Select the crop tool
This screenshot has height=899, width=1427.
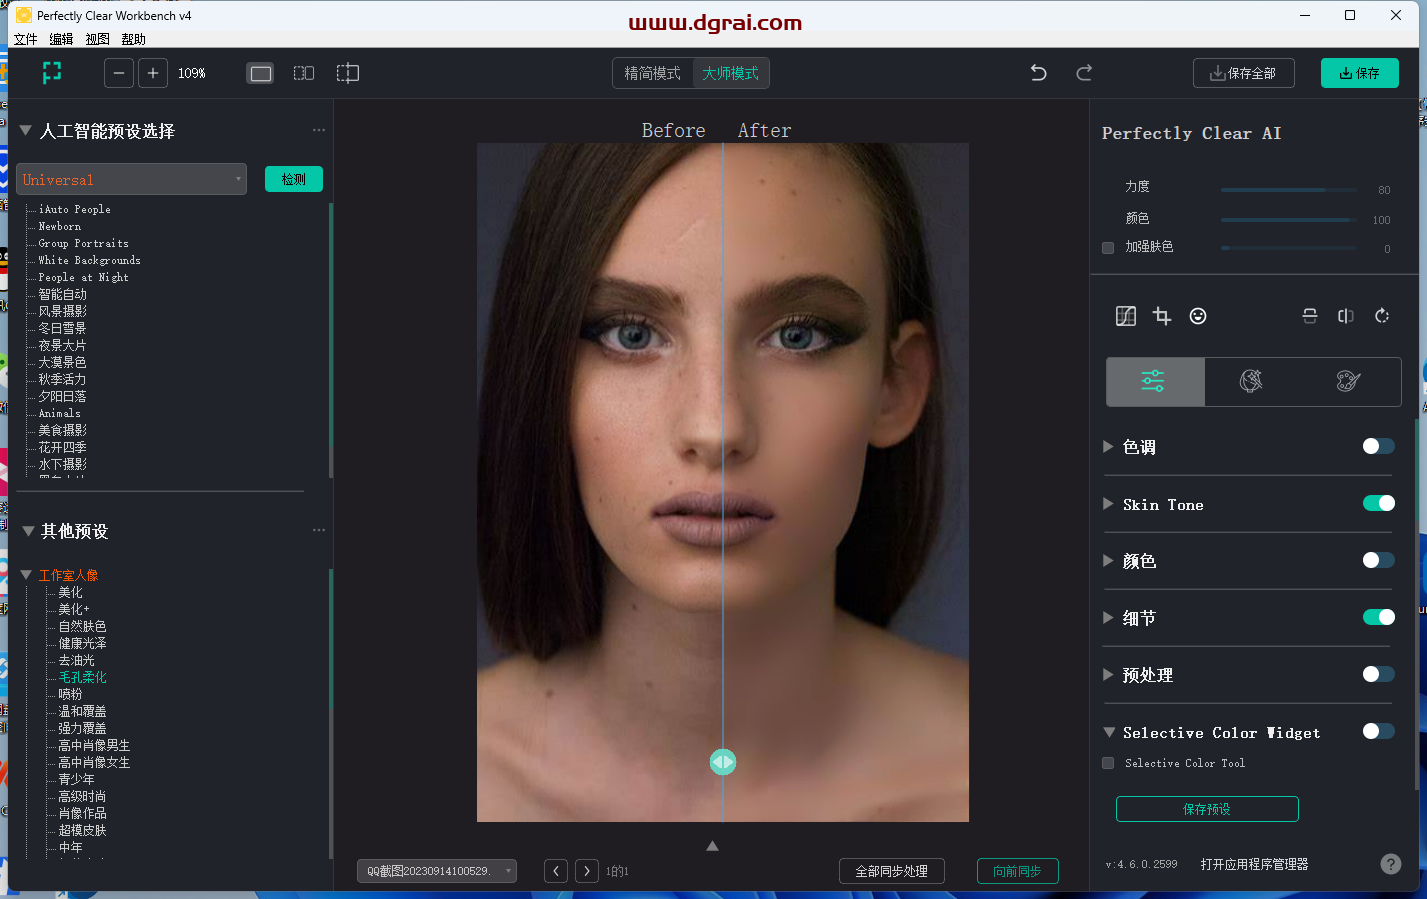1162,316
